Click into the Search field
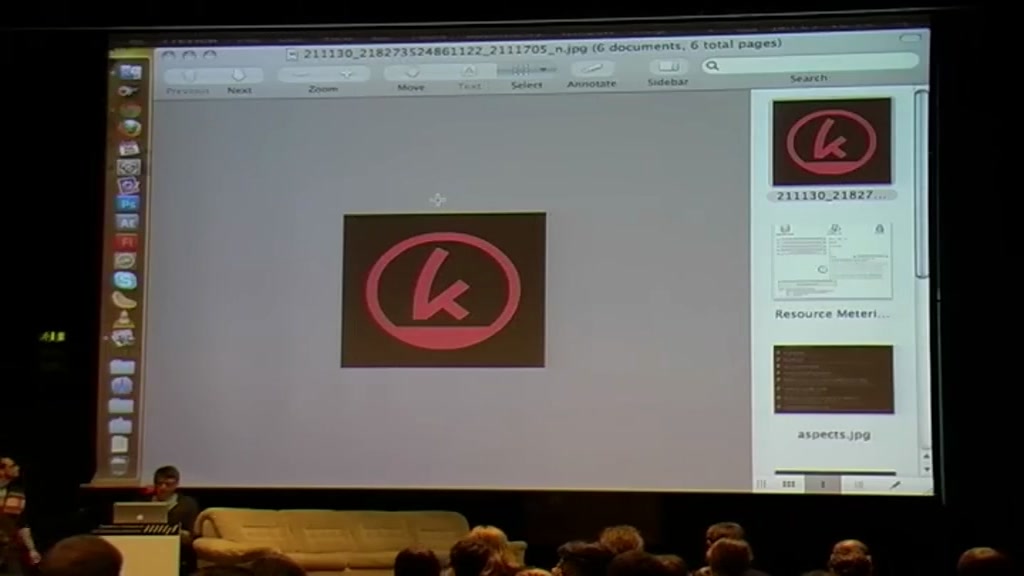This screenshot has height=576, width=1024. tap(810, 65)
